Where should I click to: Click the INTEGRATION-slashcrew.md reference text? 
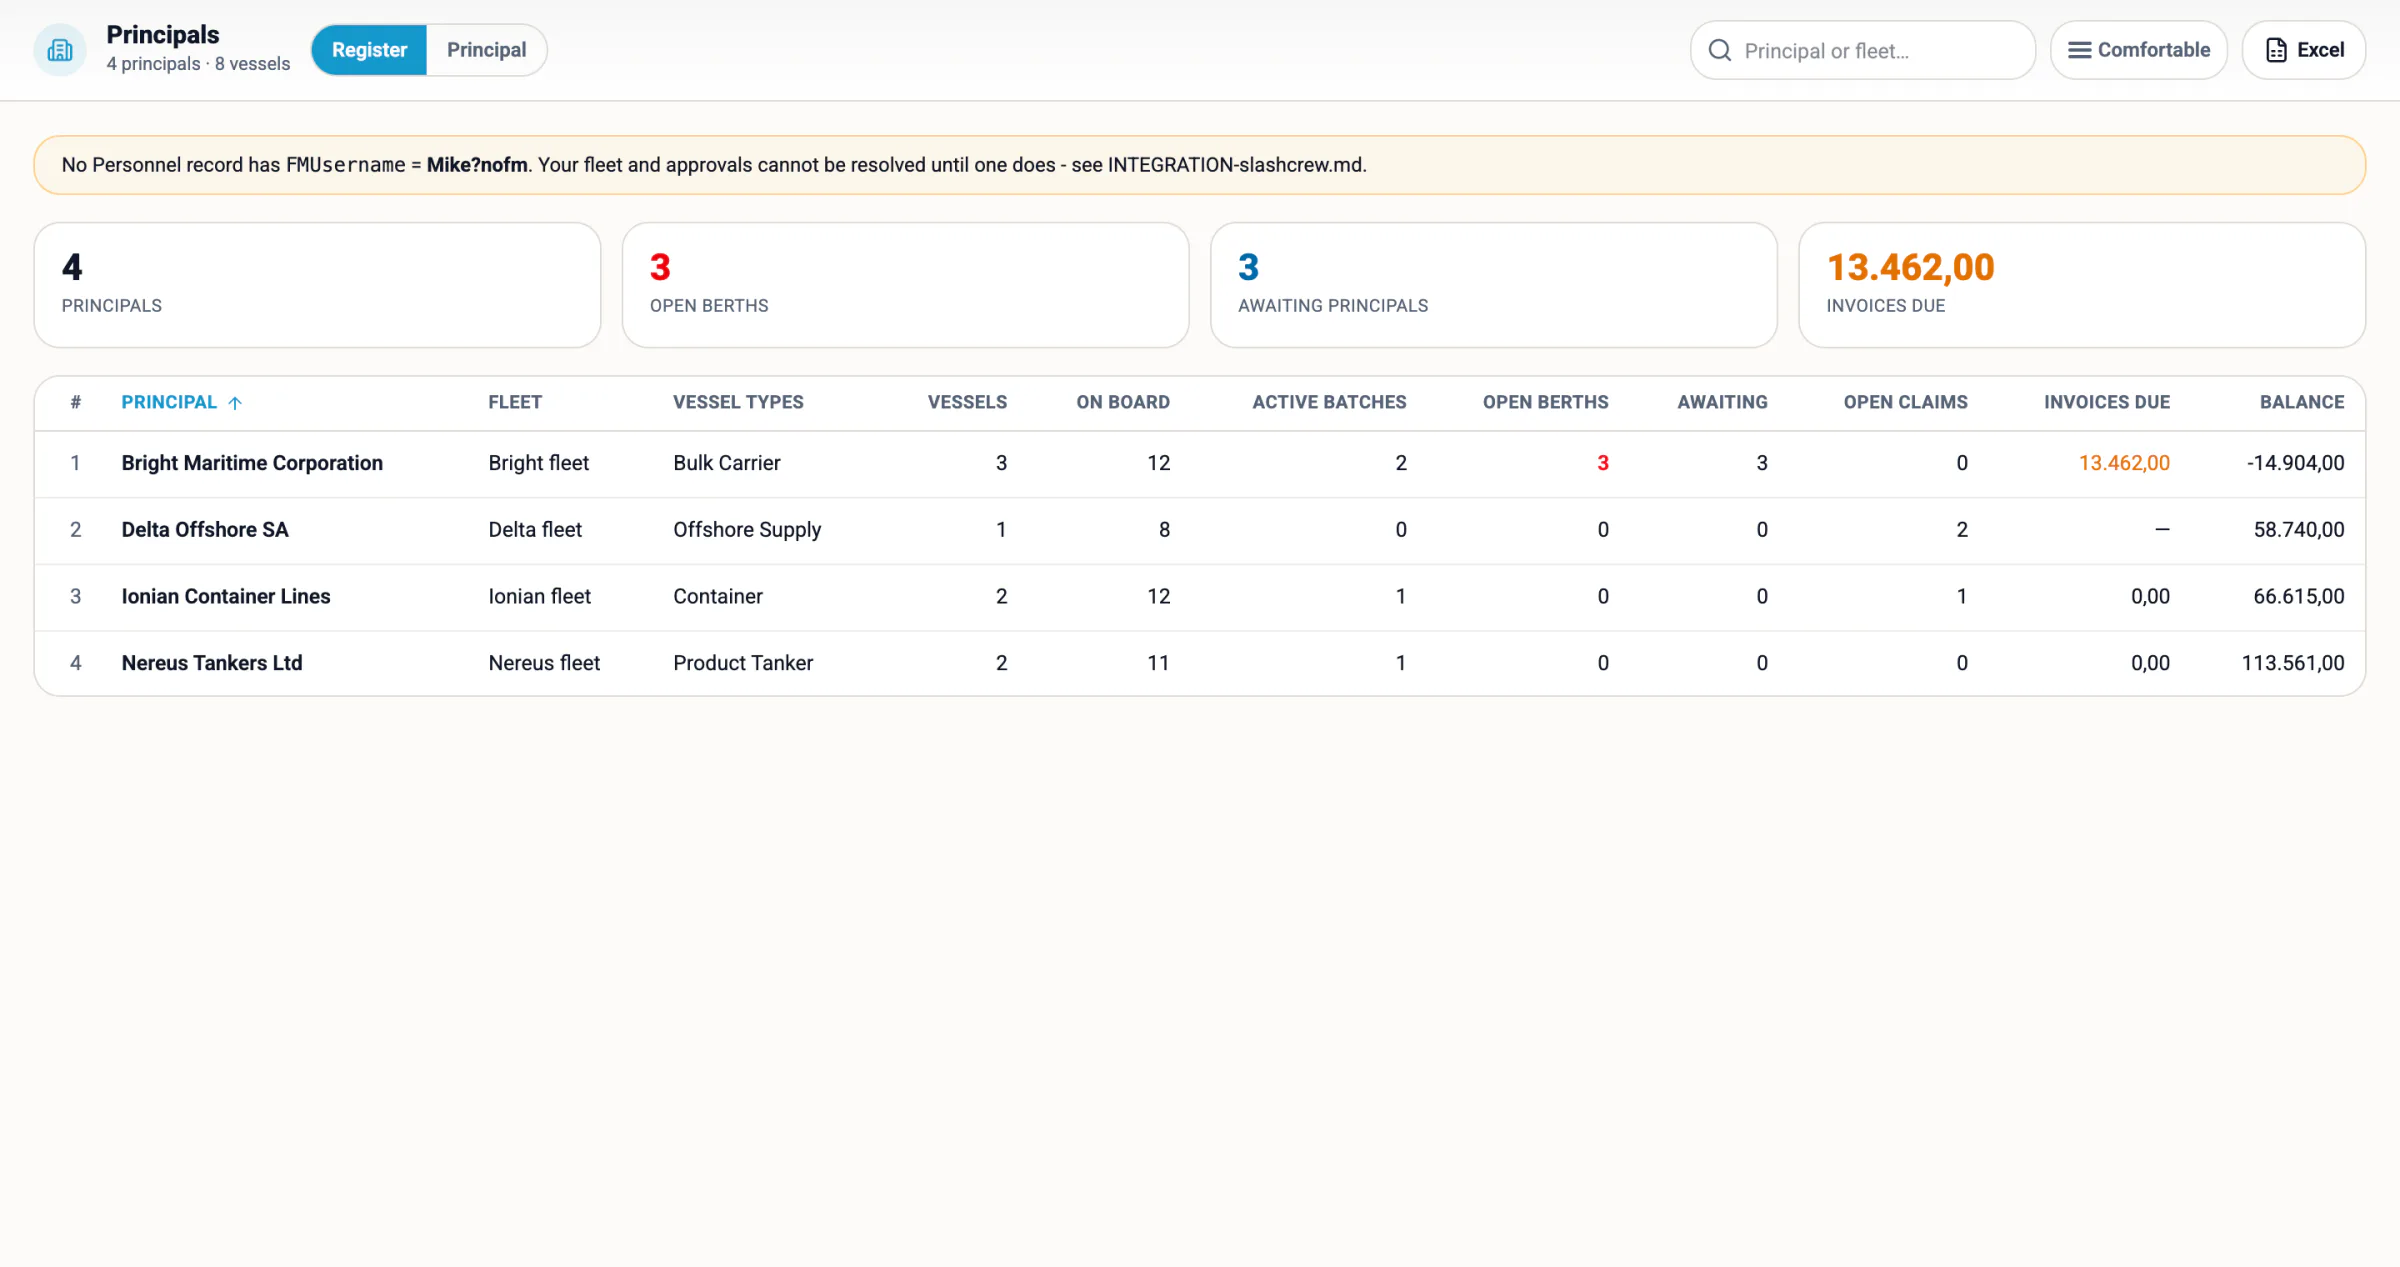coord(1235,165)
